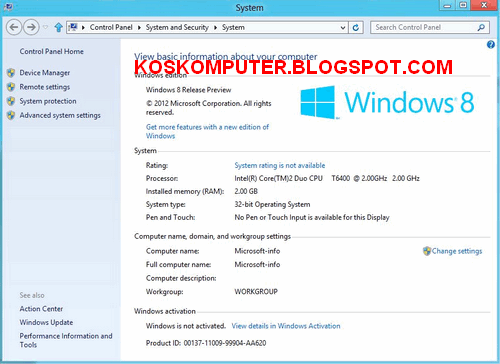Click 32-bit Operating System text
The height and width of the screenshot is (364, 500).
(272, 204)
